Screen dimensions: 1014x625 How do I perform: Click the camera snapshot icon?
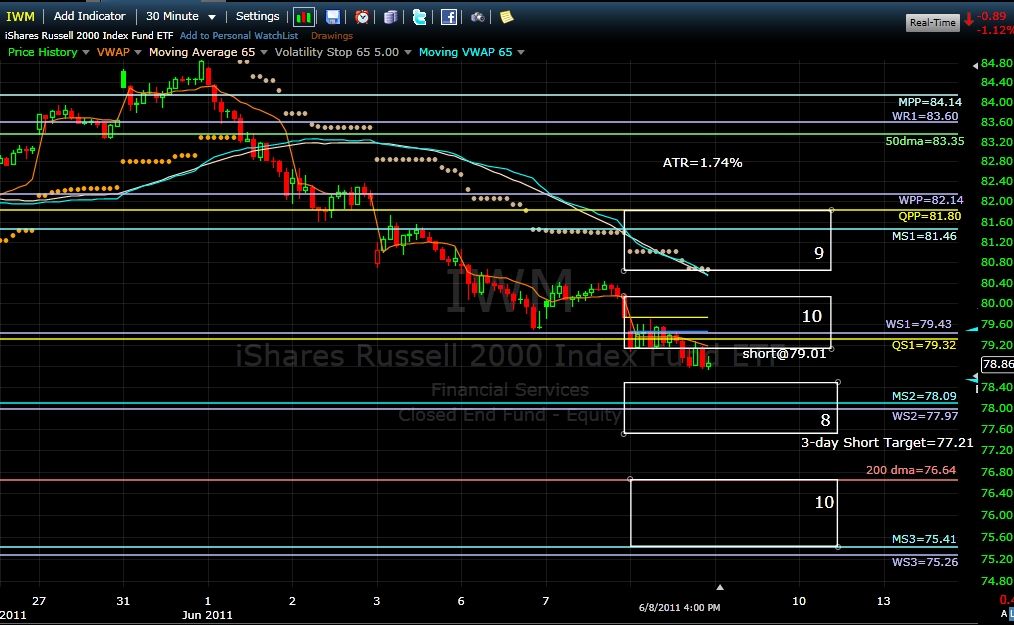click(478, 17)
